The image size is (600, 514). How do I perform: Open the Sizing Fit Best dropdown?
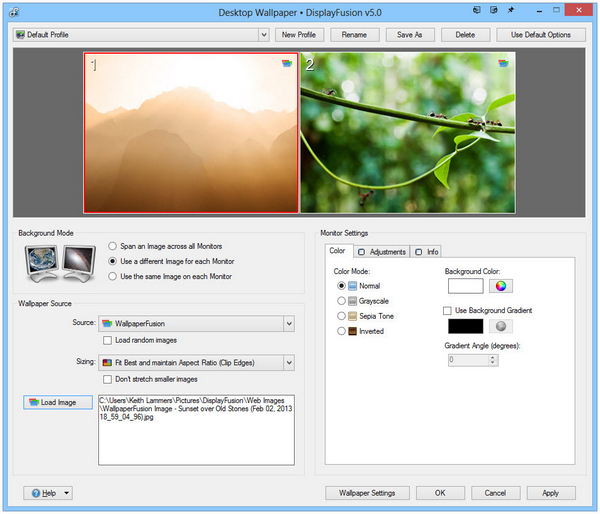tap(289, 363)
